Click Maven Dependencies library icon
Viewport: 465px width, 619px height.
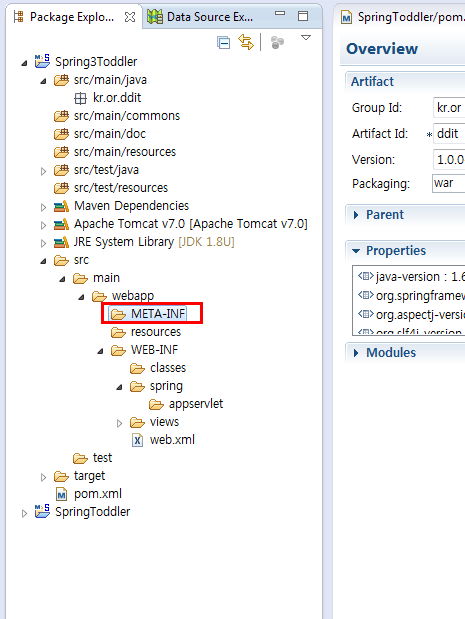61,206
